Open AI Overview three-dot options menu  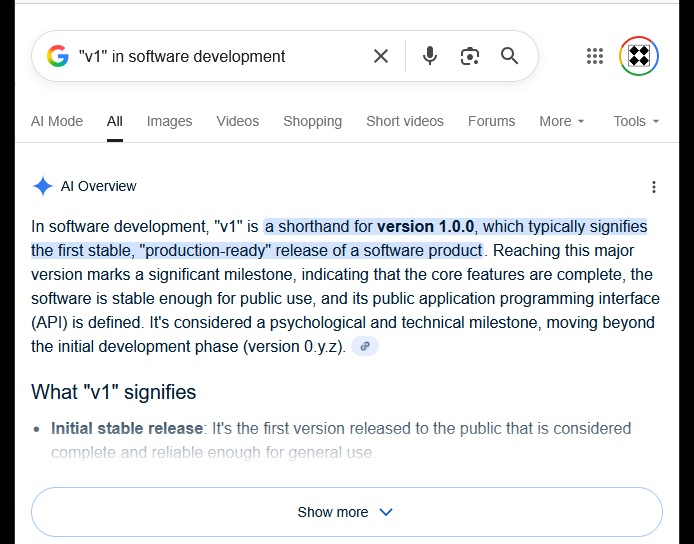654,187
